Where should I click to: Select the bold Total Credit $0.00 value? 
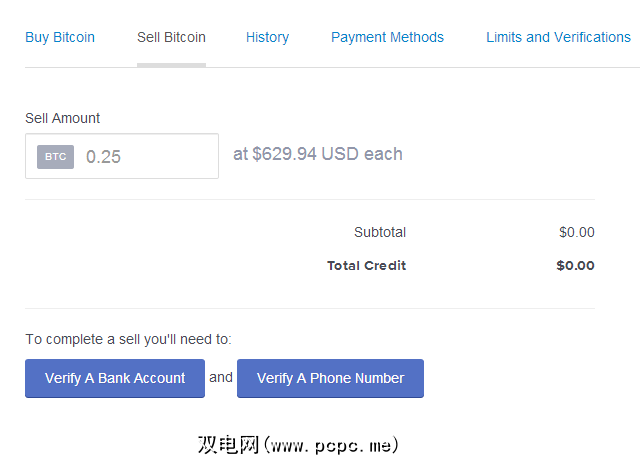click(x=575, y=266)
